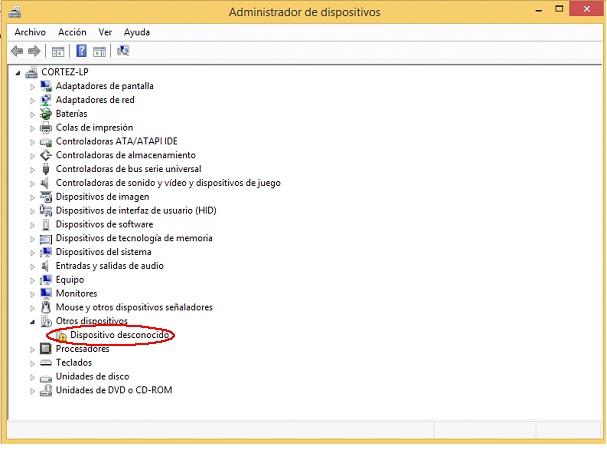Click the Dispositivos de imagen camera icon
Image resolution: width=607 pixels, height=457 pixels.
click(x=46, y=197)
